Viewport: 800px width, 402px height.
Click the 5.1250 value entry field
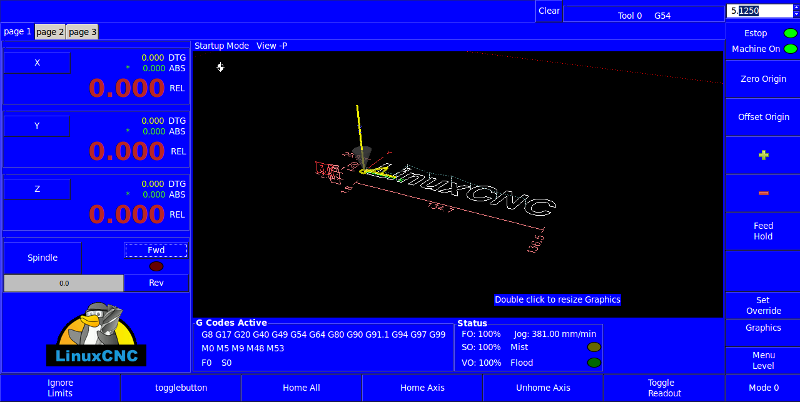click(x=759, y=11)
